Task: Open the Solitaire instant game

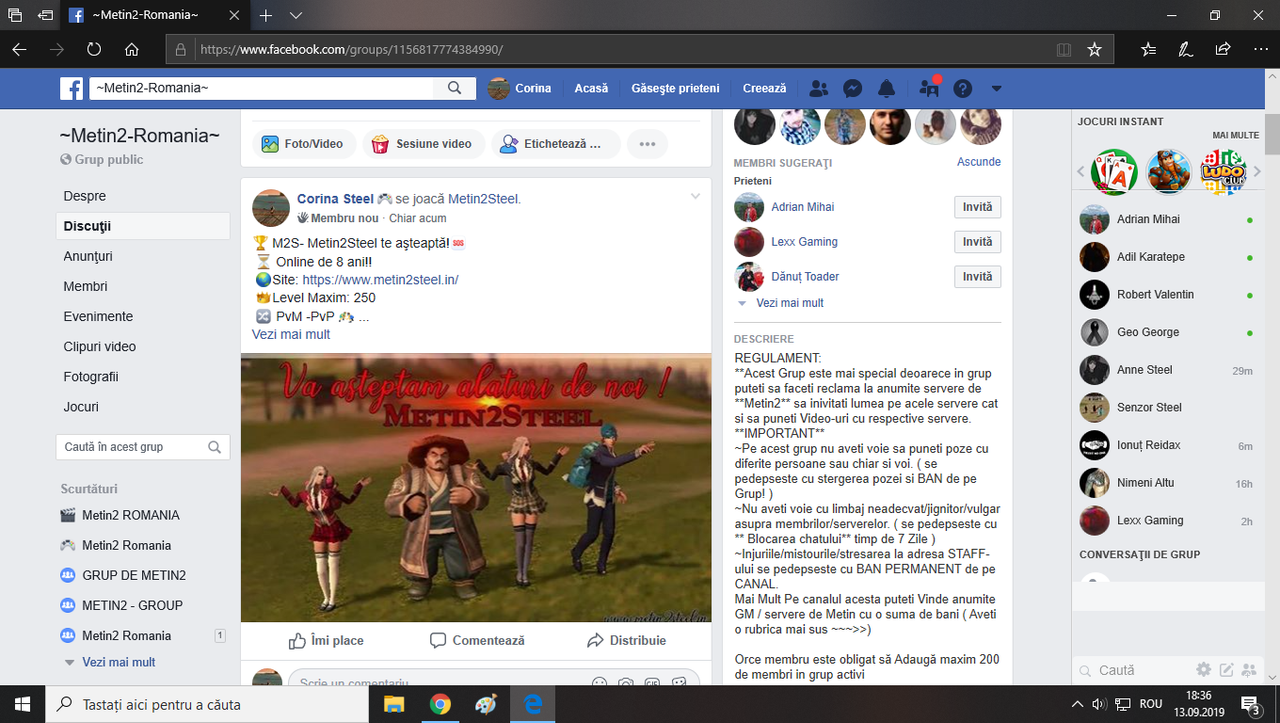Action: coord(1114,172)
